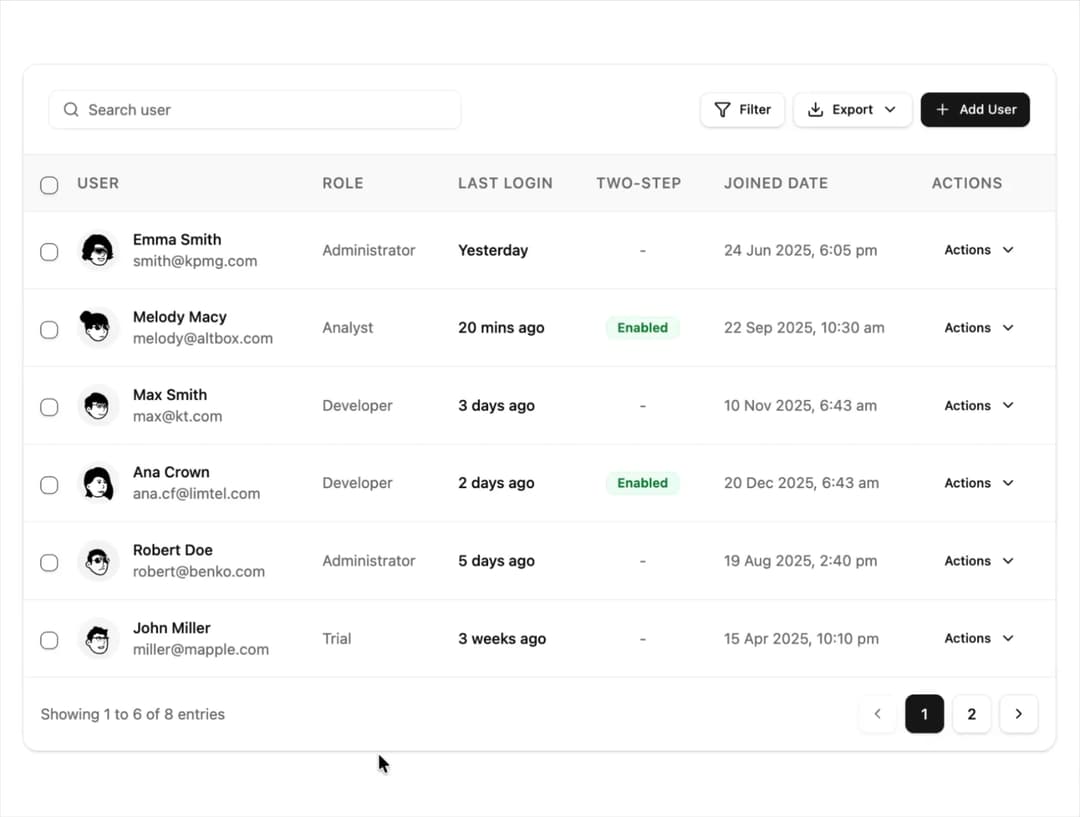Image resolution: width=1080 pixels, height=817 pixels.
Task: Open the Export dropdown
Action: (x=853, y=110)
